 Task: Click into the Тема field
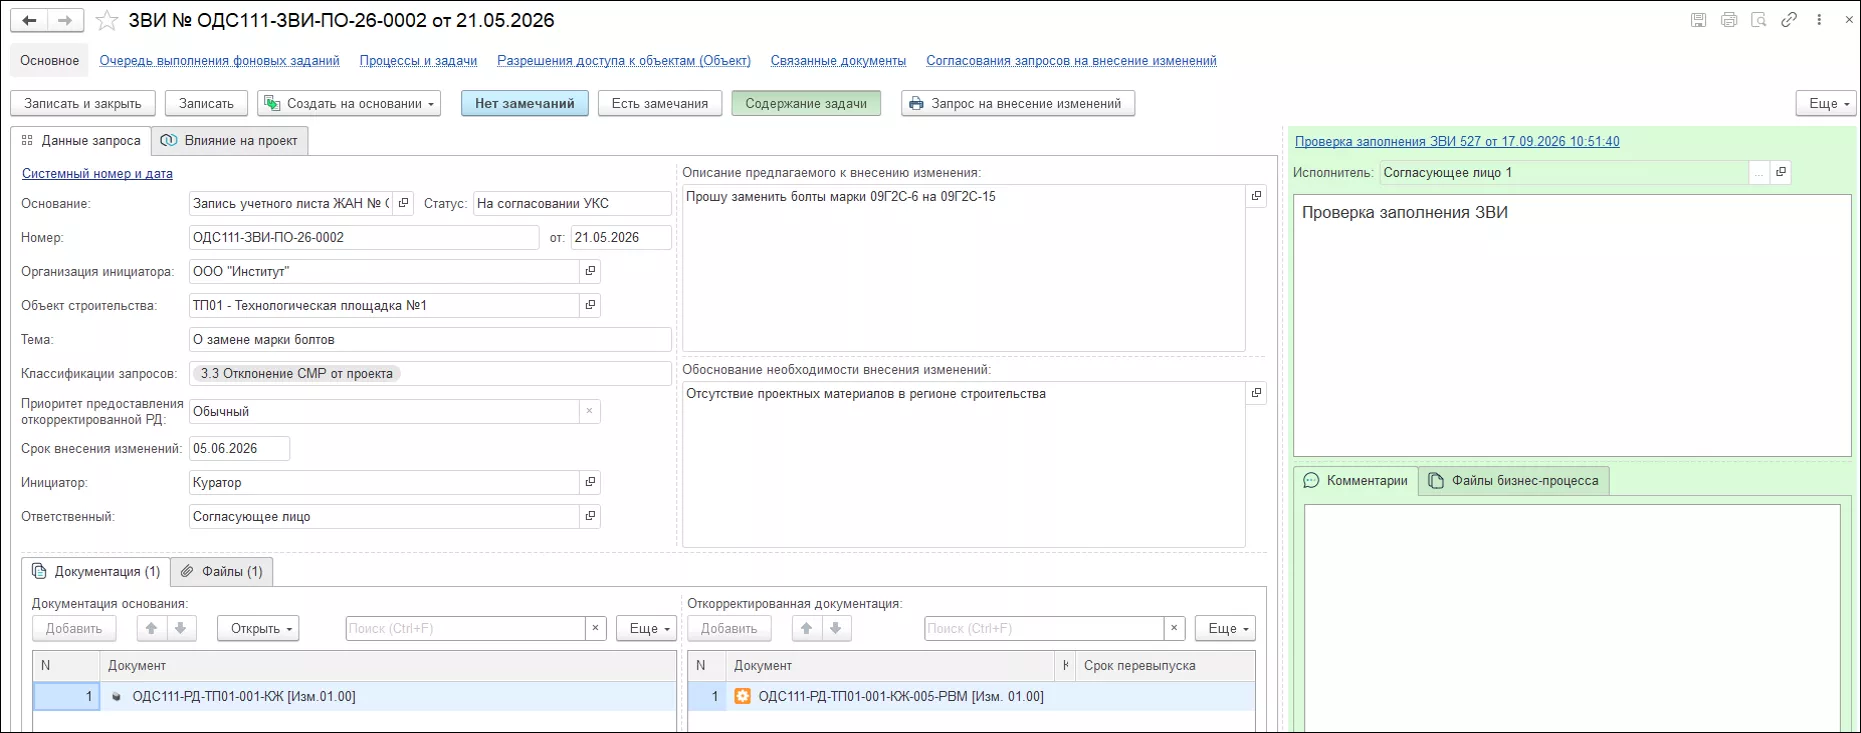coord(430,340)
